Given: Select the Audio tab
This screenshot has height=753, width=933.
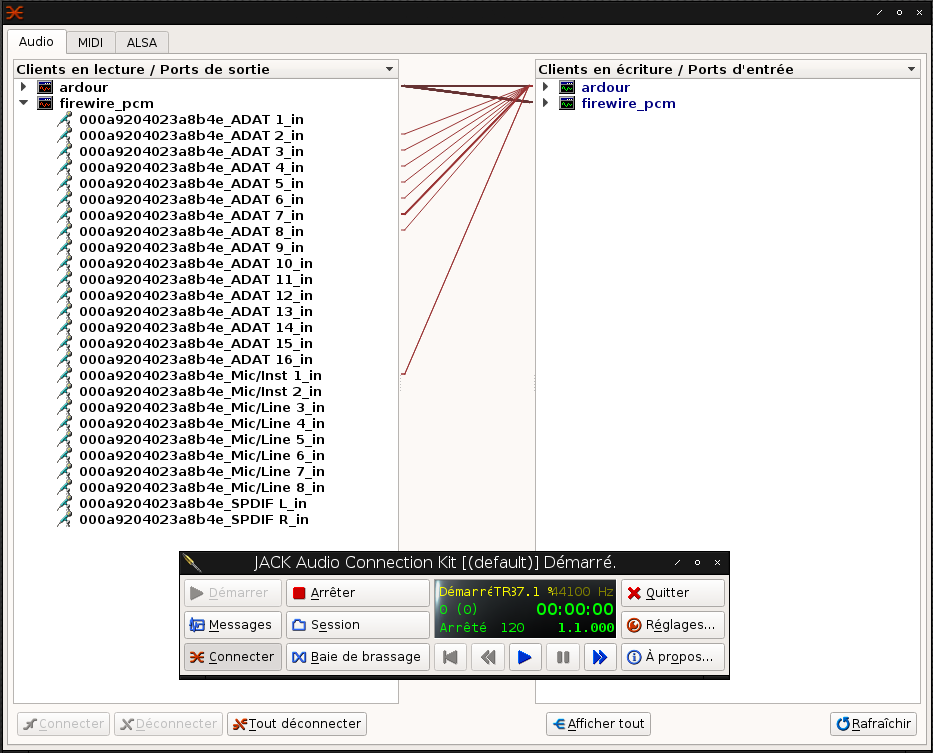Looking at the screenshot, I should (x=36, y=41).
